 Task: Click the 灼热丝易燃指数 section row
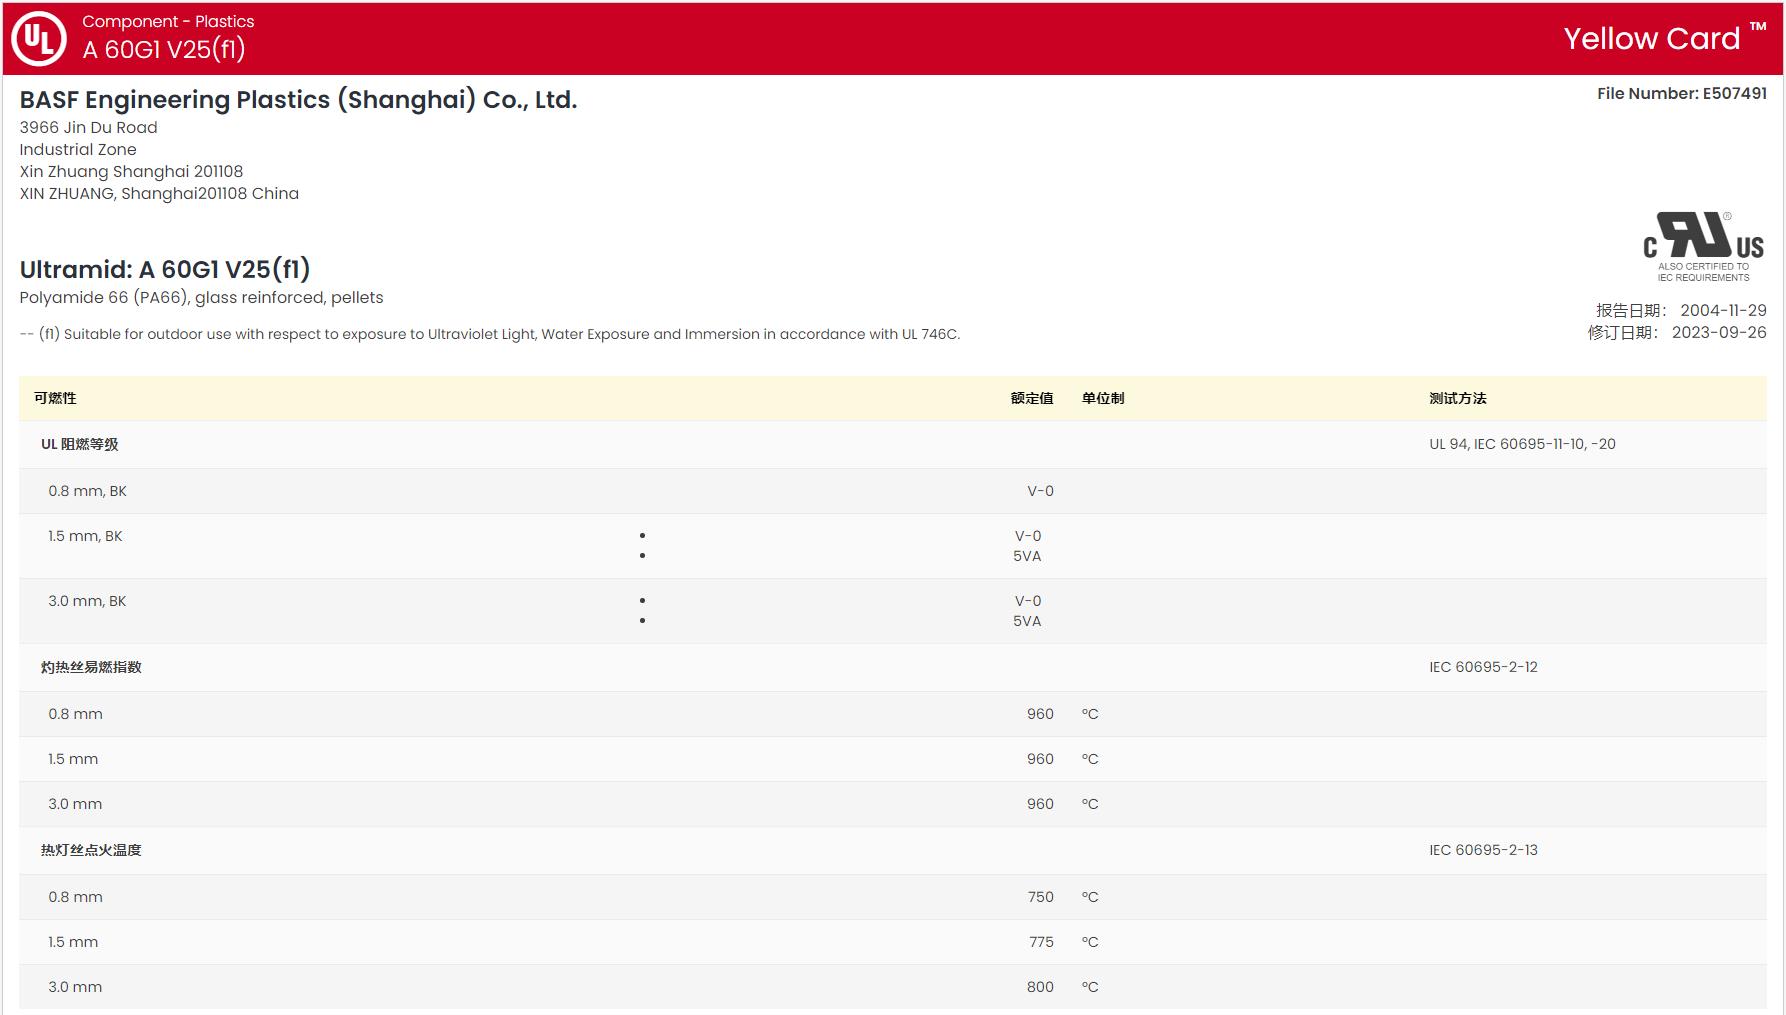click(893, 667)
